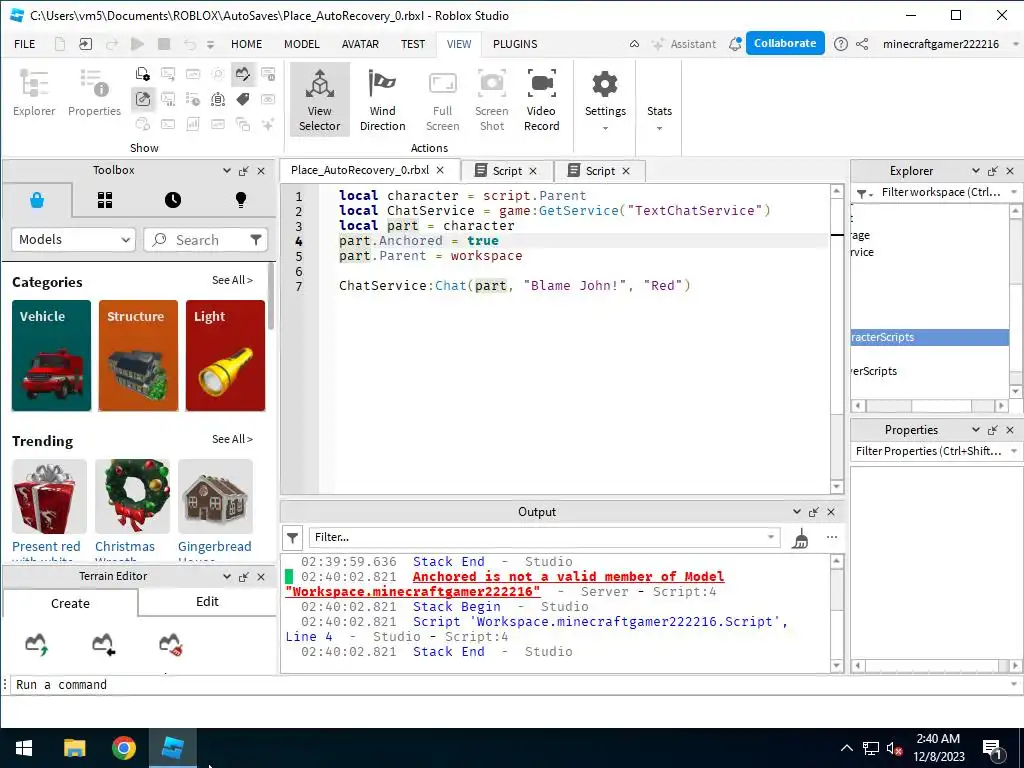Toggle the Explorer panel button in ribbon
Viewport: 1024px width, 768px height.
(34, 93)
